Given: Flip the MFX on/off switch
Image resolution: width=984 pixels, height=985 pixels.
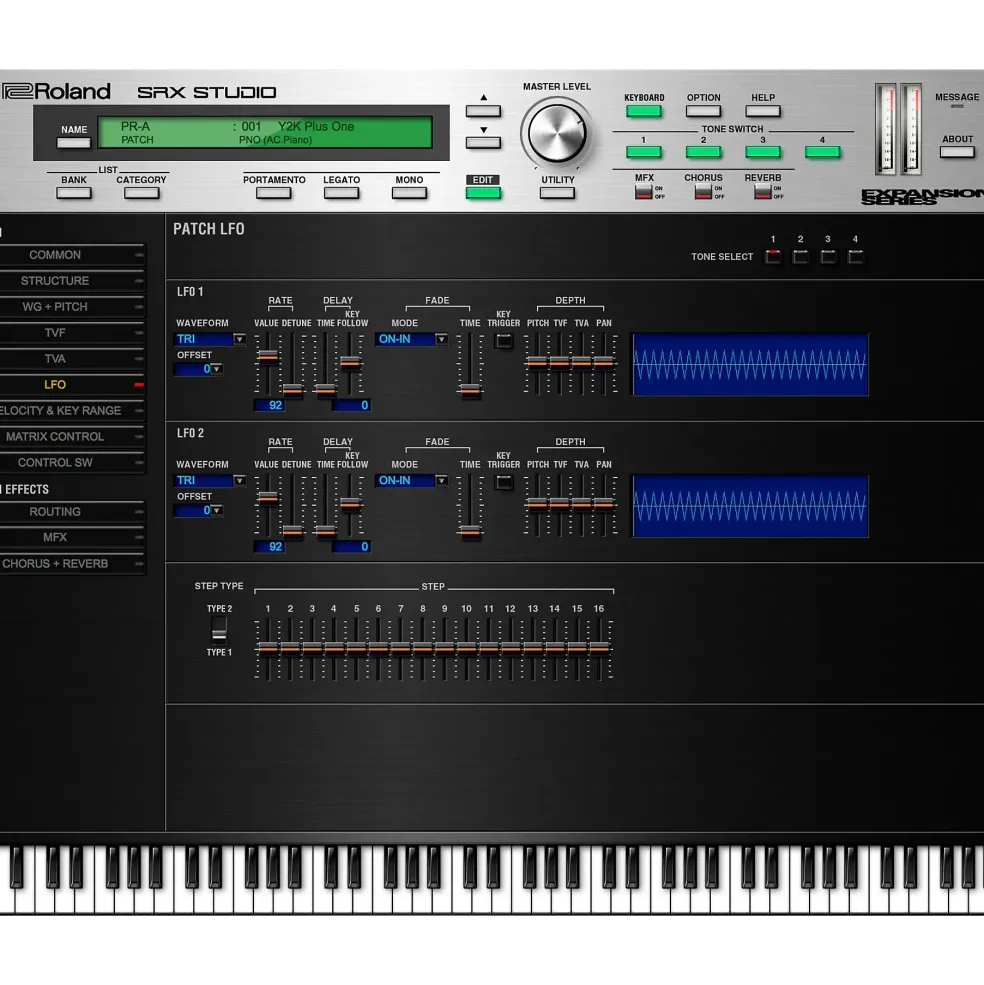Looking at the screenshot, I should [x=643, y=192].
